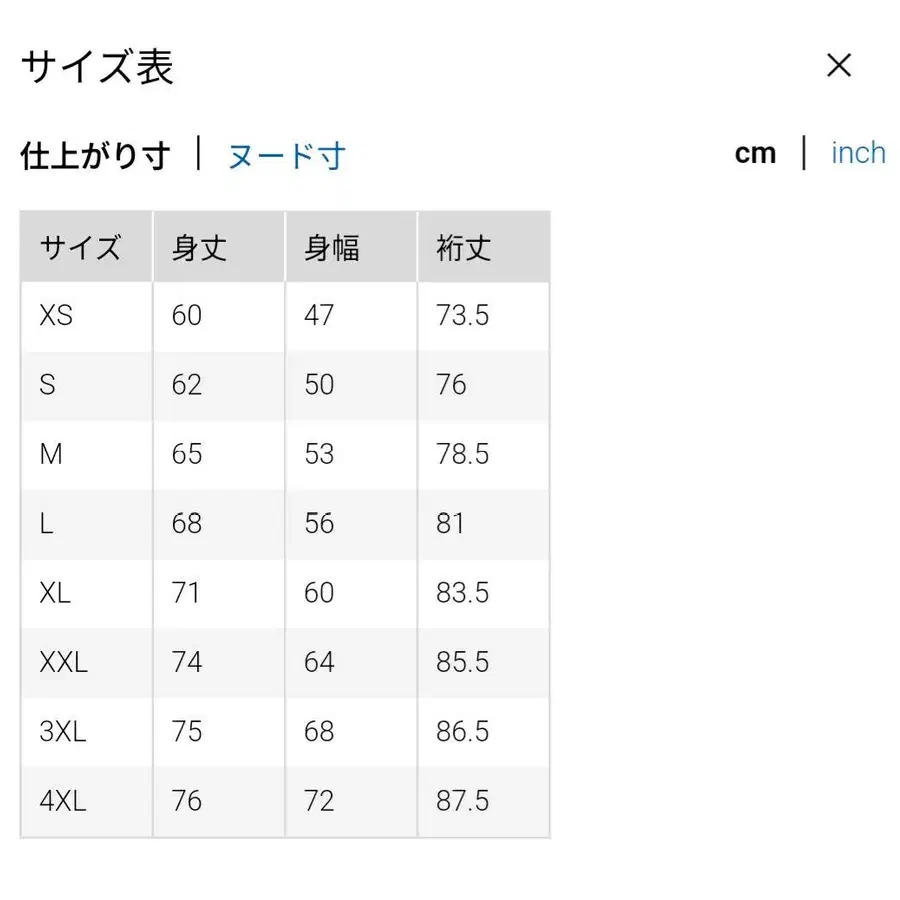Click the 裄丈 value 87.5 for size 4XL
Screen dimensions: 900x900
[462, 800]
